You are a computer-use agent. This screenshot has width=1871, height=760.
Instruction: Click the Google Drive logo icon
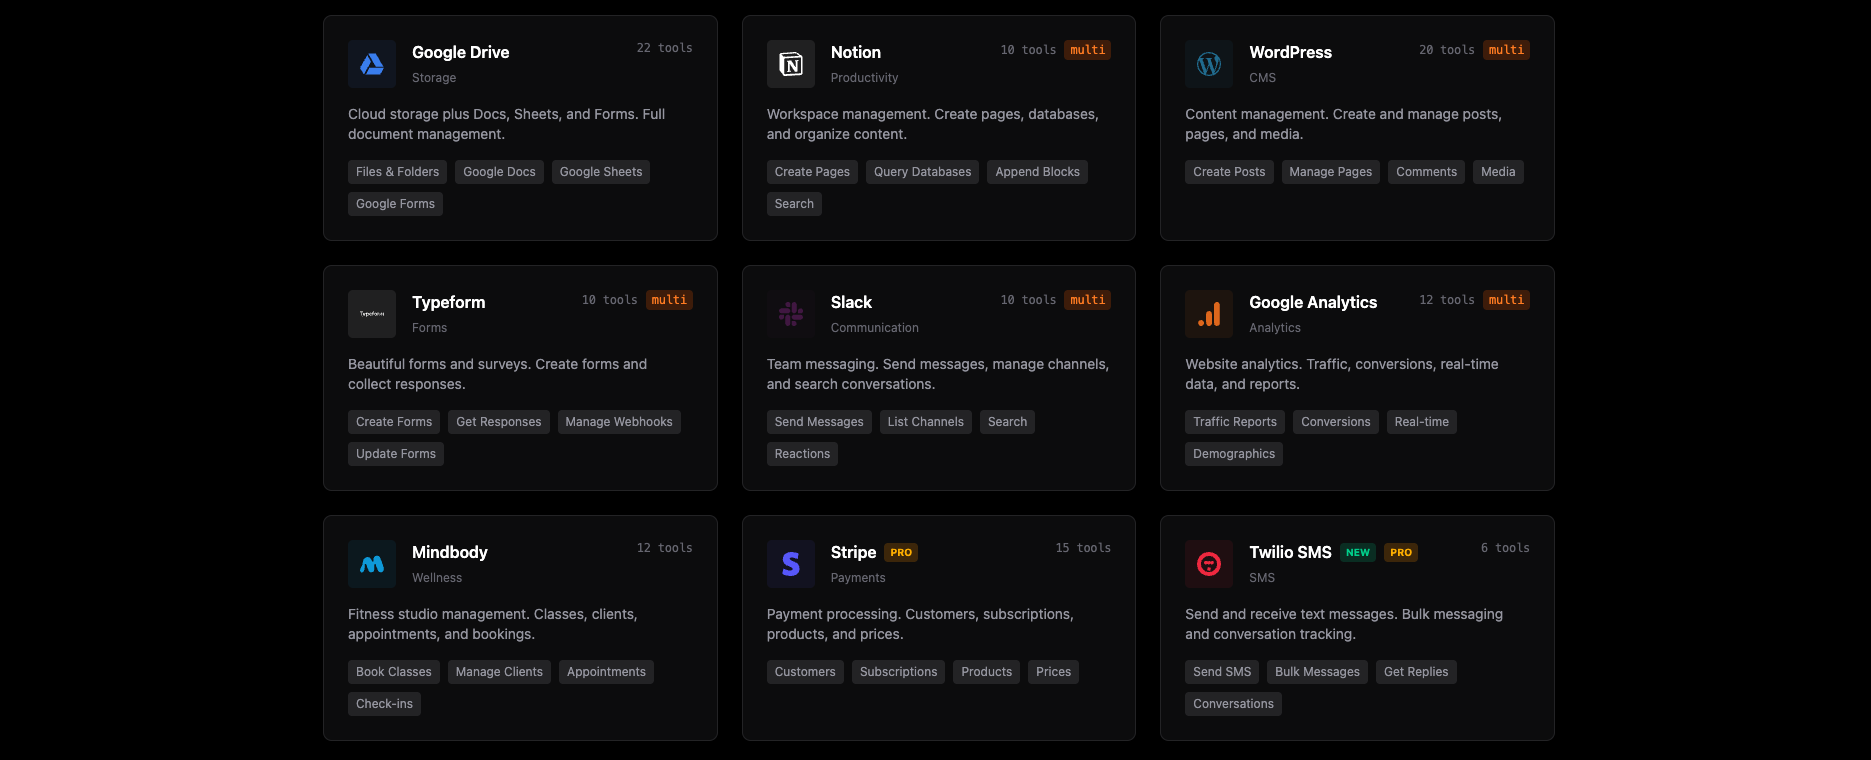372,64
